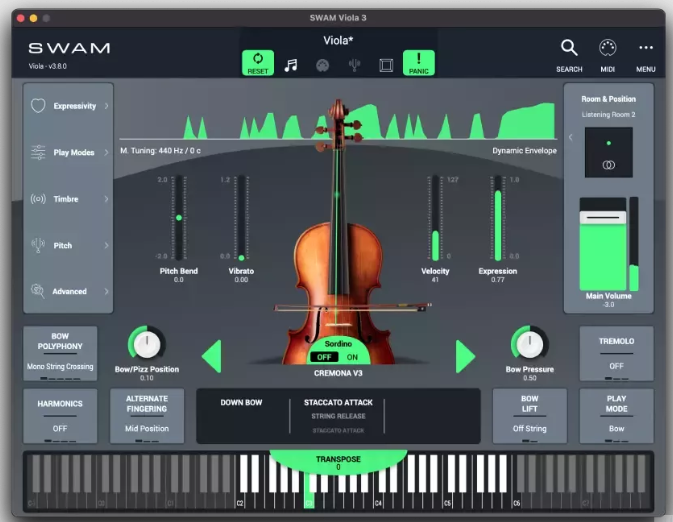Switch Sordino to OFF
The height and width of the screenshot is (522, 673).
324,357
